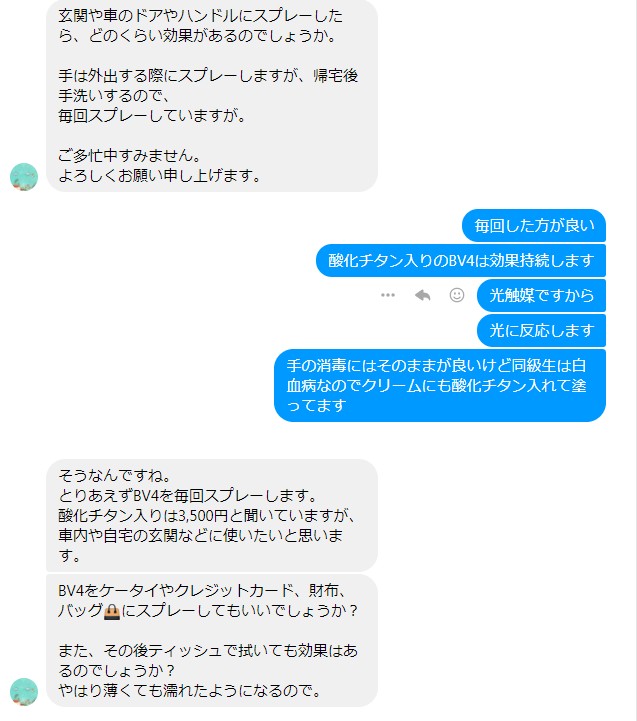Screen dimensions: 637x721
Task: Click the text よろしくお願い申し上げます
Action: pyautogui.click(x=160, y=175)
